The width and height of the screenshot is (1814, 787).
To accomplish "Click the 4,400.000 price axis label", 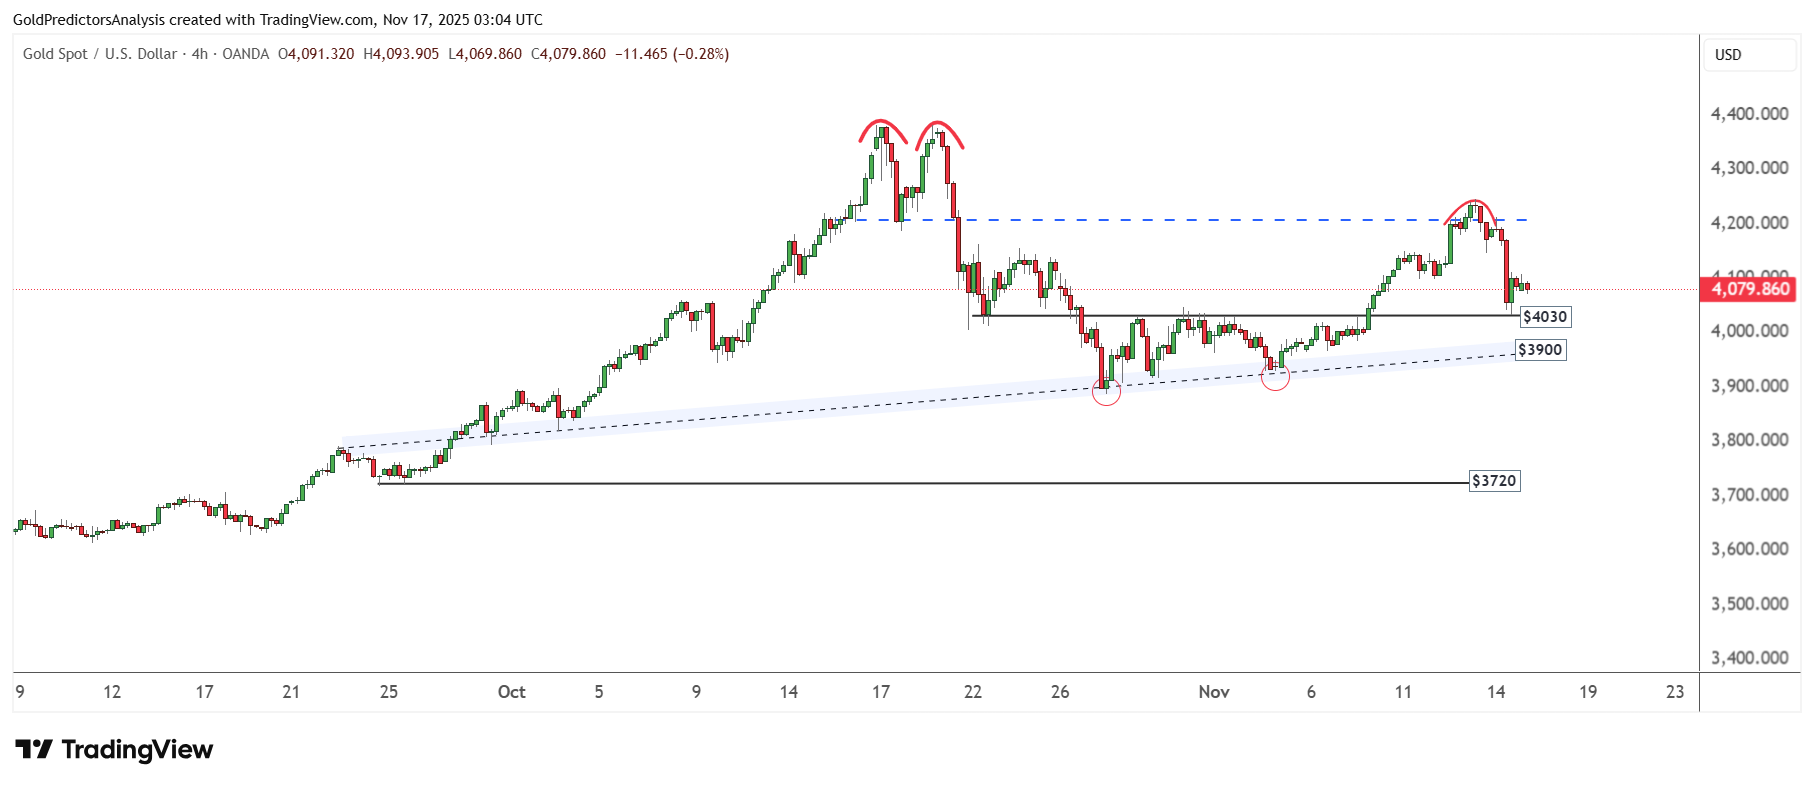I will (1749, 114).
